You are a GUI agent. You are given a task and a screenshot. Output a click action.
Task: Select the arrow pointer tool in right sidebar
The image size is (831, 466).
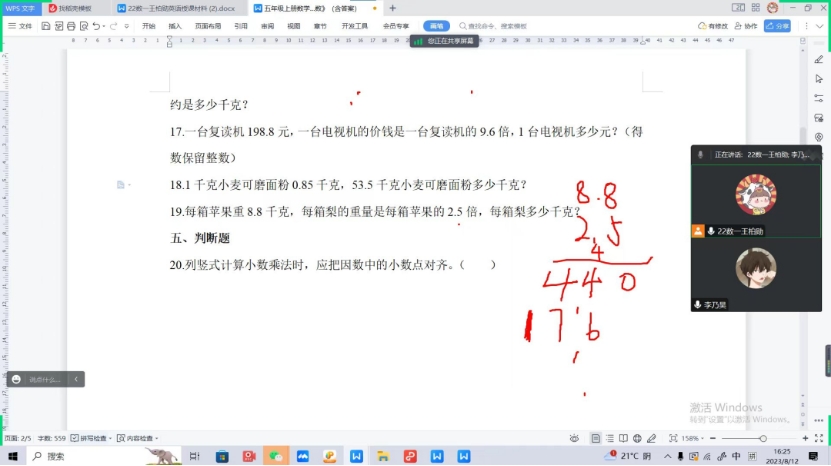click(818, 79)
